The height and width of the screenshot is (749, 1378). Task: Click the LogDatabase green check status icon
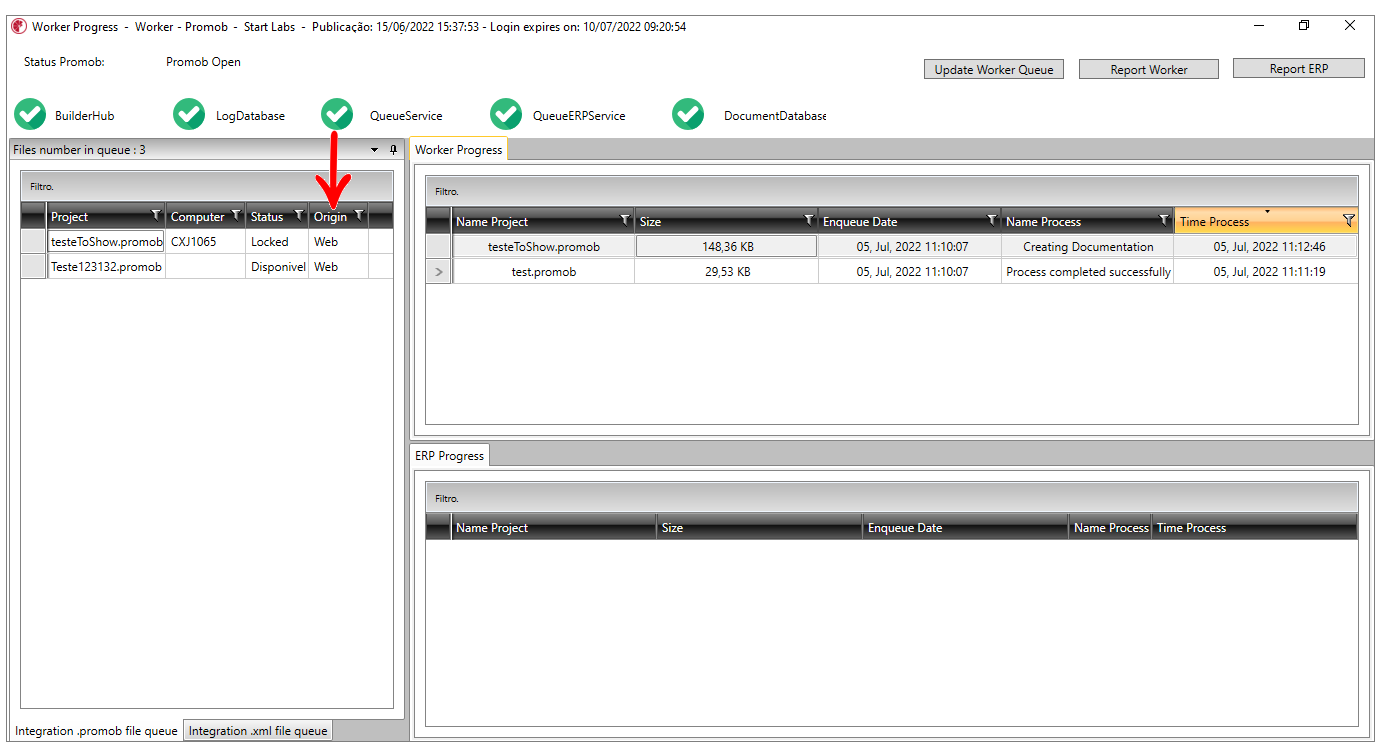click(x=189, y=115)
